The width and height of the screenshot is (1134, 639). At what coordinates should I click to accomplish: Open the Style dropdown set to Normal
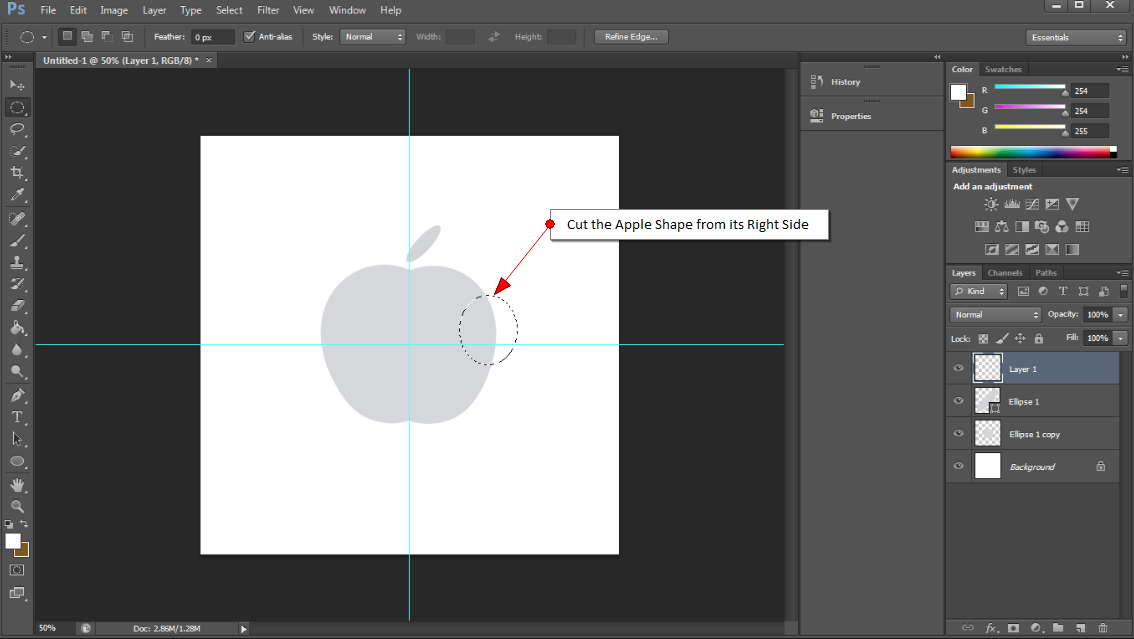pos(372,36)
